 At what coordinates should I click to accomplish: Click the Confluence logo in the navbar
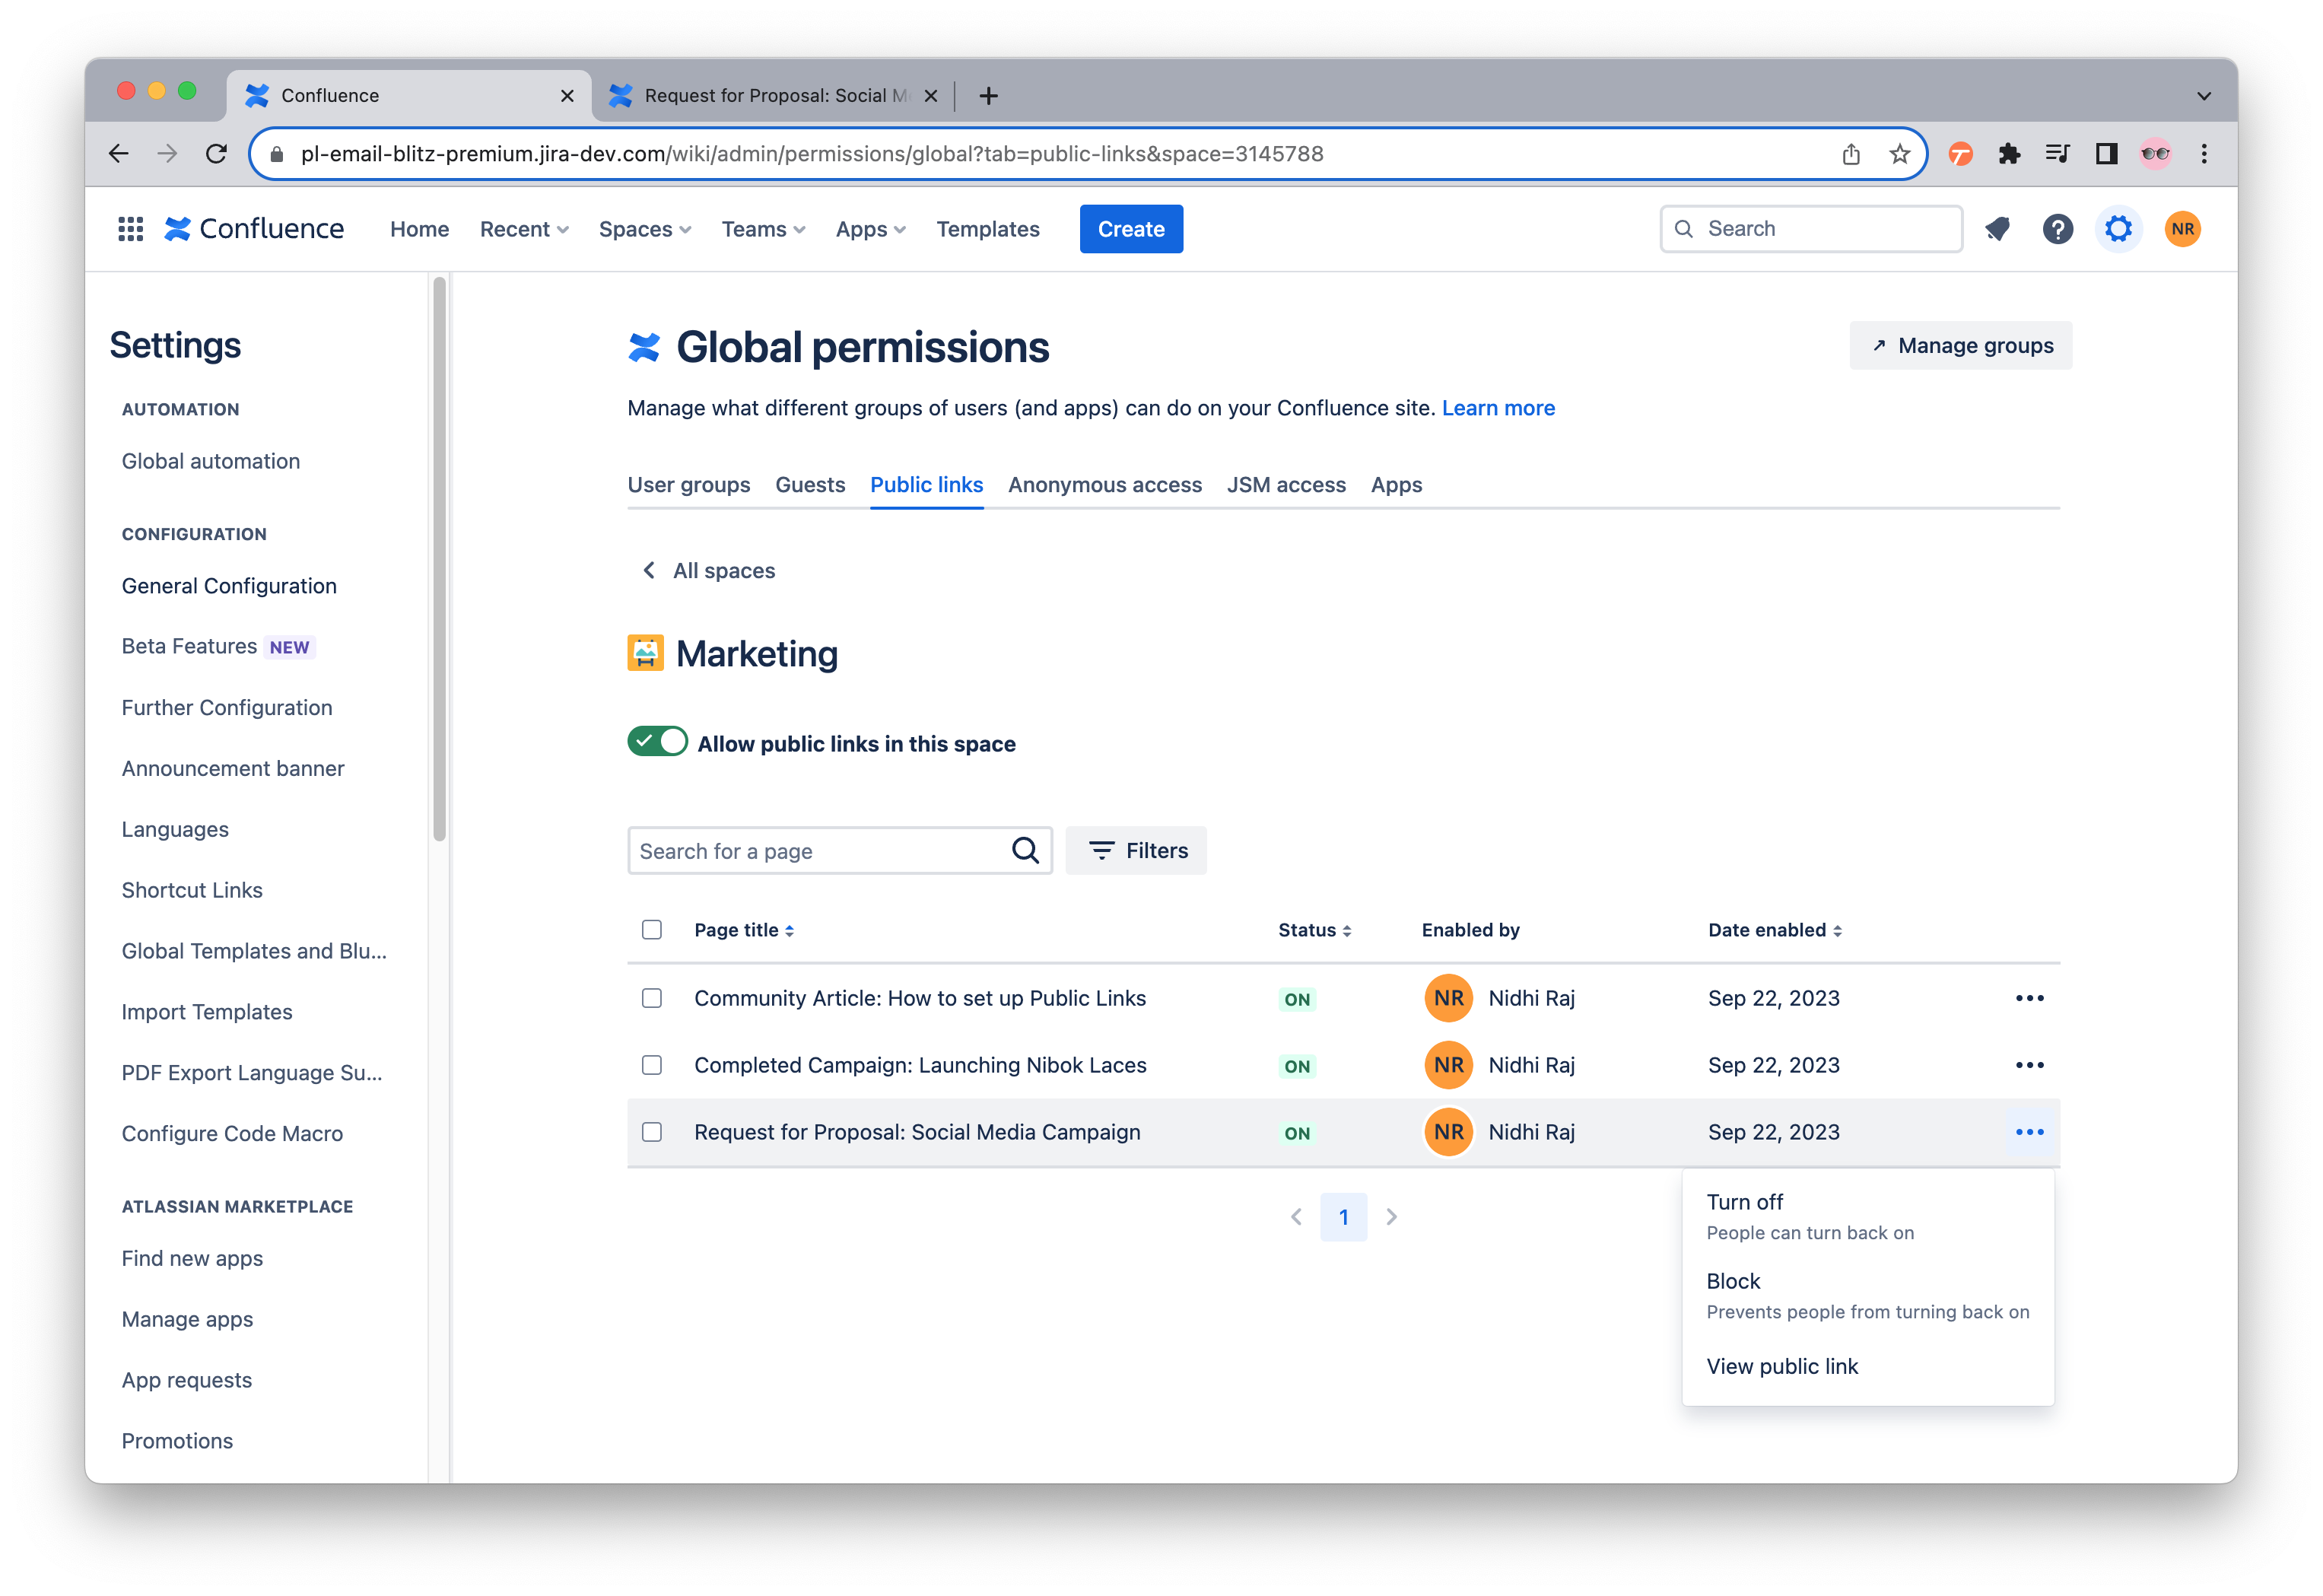tap(254, 228)
